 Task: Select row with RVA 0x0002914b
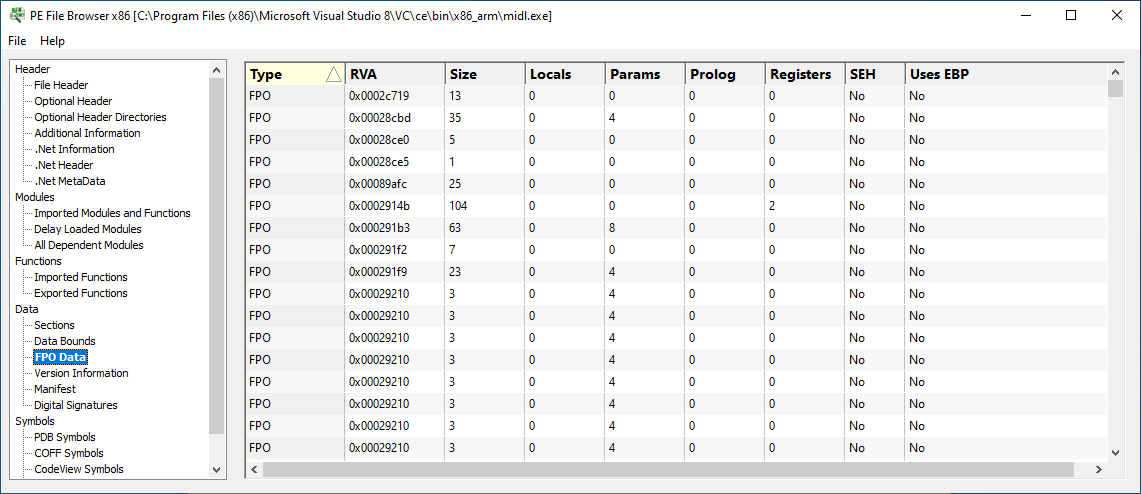coord(676,206)
